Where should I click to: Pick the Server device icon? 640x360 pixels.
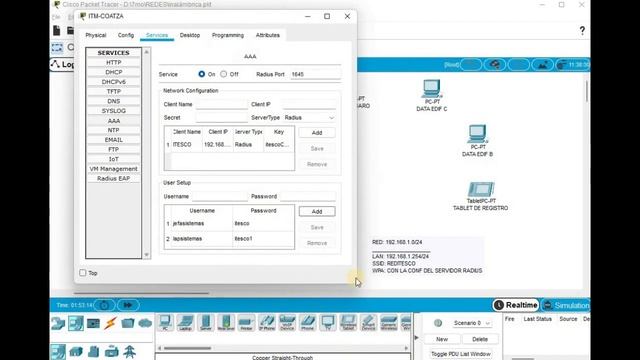tap(206, 322)
